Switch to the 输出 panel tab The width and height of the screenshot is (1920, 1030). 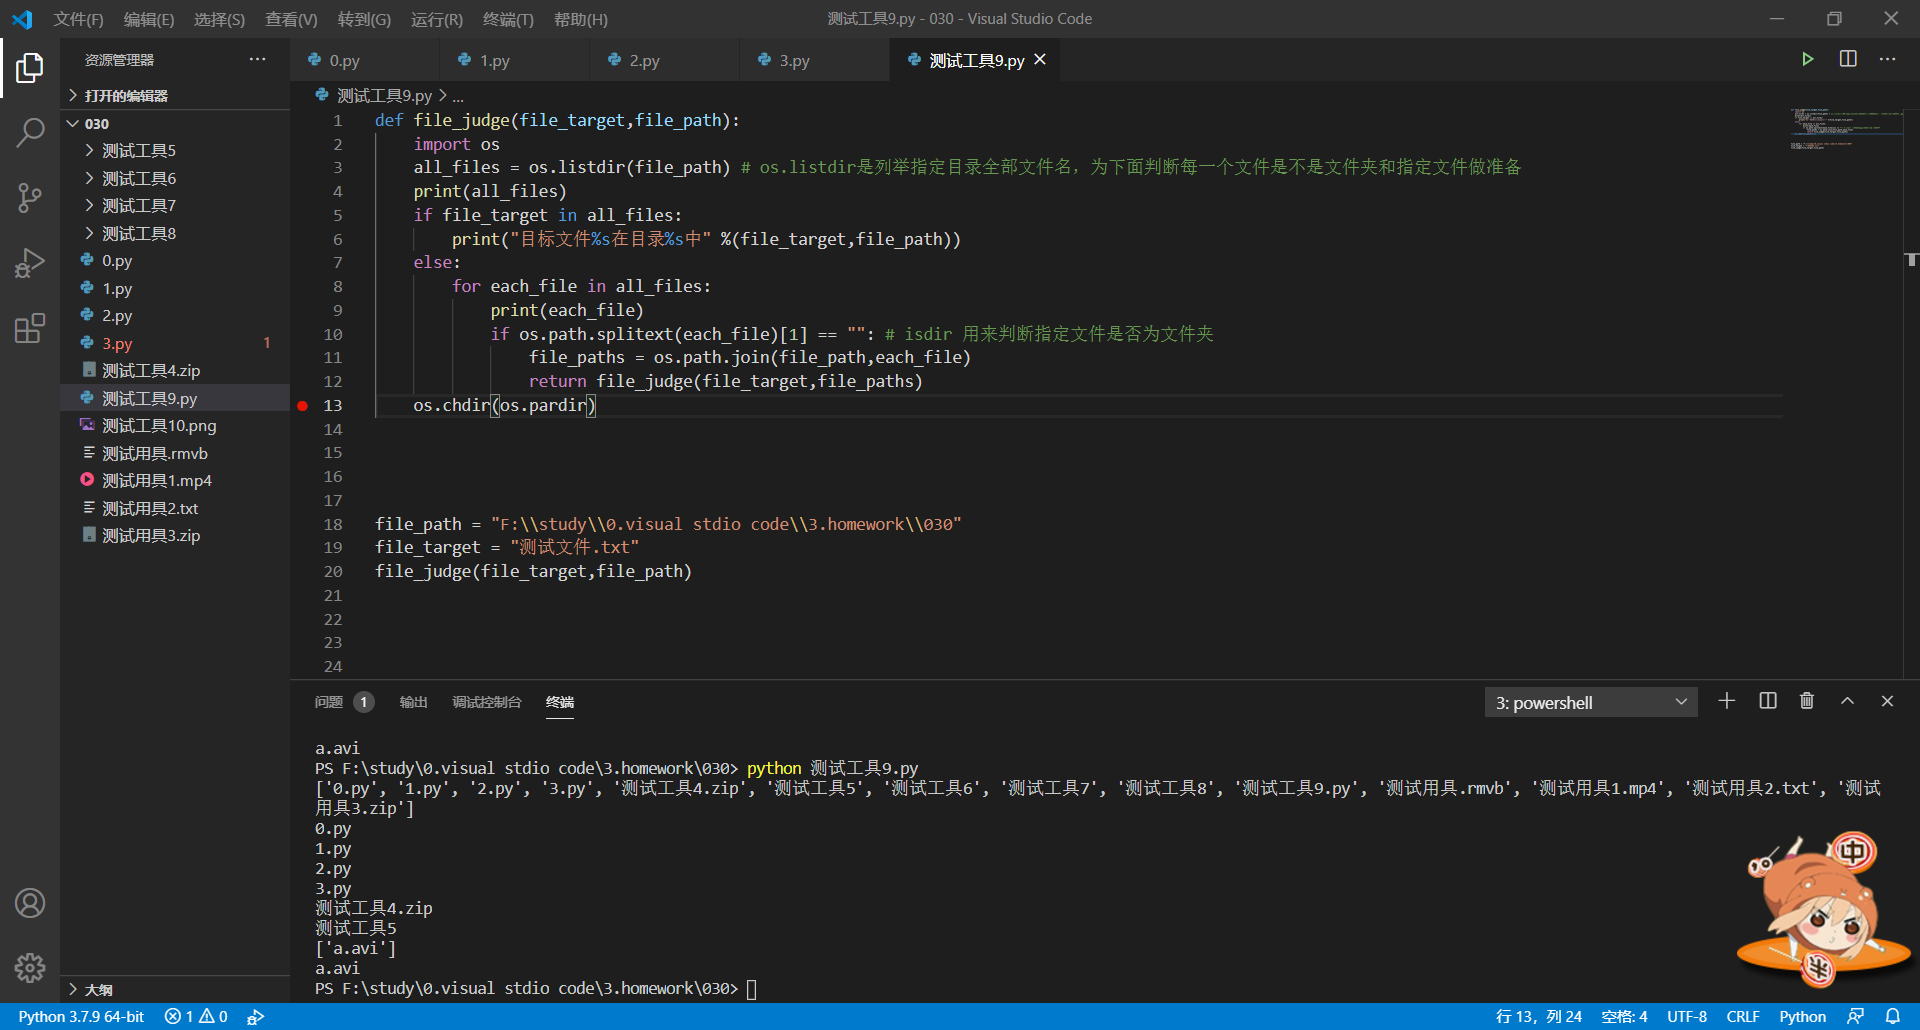point(413,702)
